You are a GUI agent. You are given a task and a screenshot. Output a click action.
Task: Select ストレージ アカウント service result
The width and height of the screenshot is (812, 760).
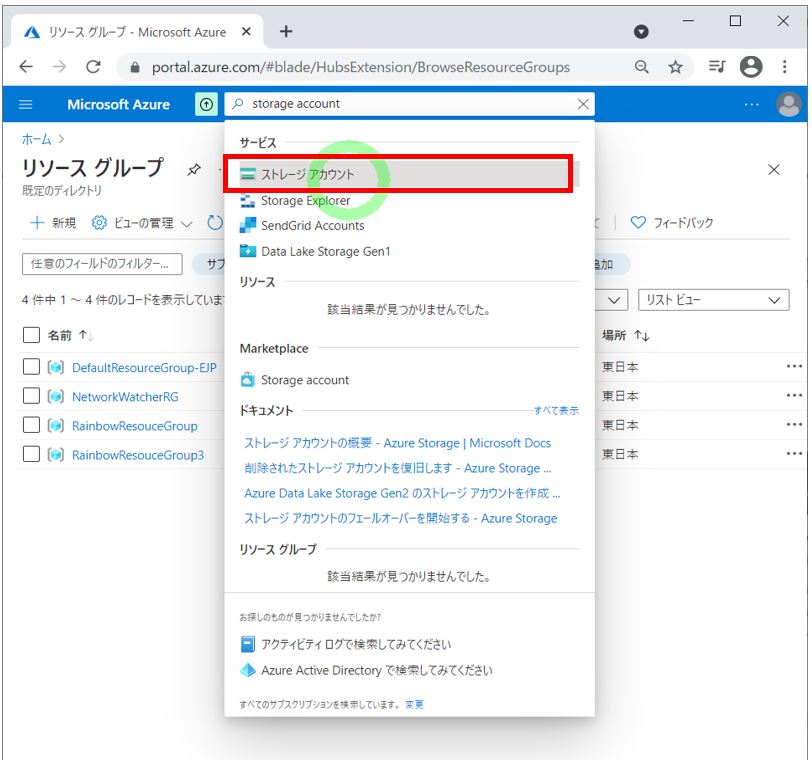(x=409, y=174)
